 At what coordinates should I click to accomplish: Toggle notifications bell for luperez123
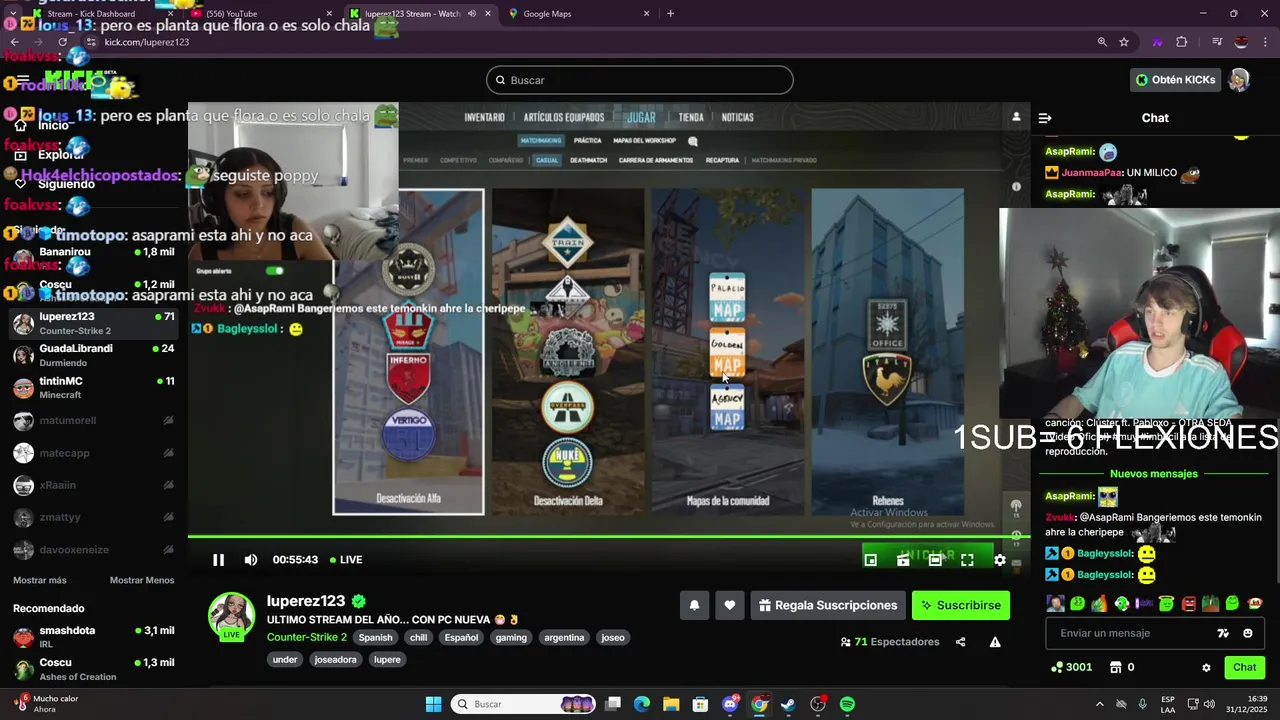694,605
